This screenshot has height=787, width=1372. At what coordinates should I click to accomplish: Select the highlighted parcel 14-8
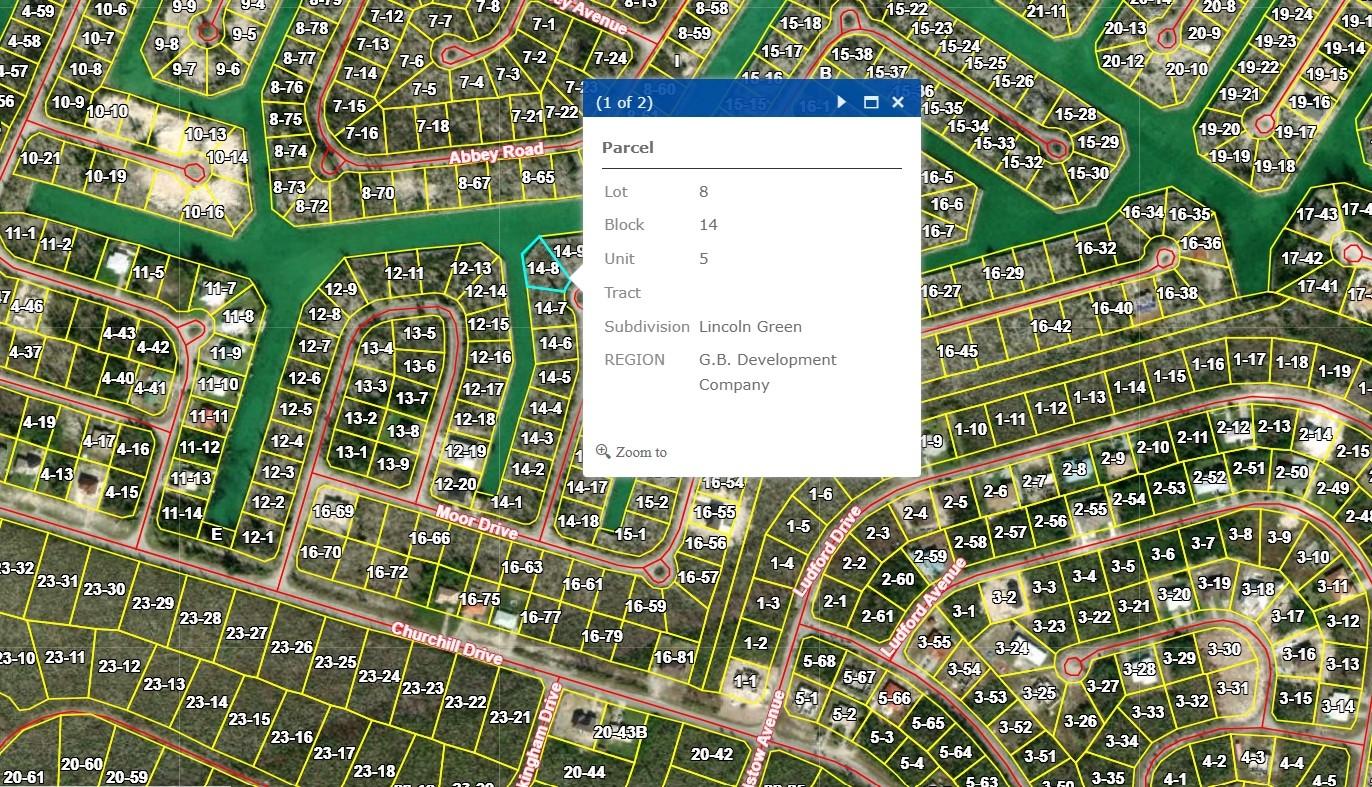pyautogui.click(x=543, y=268)
